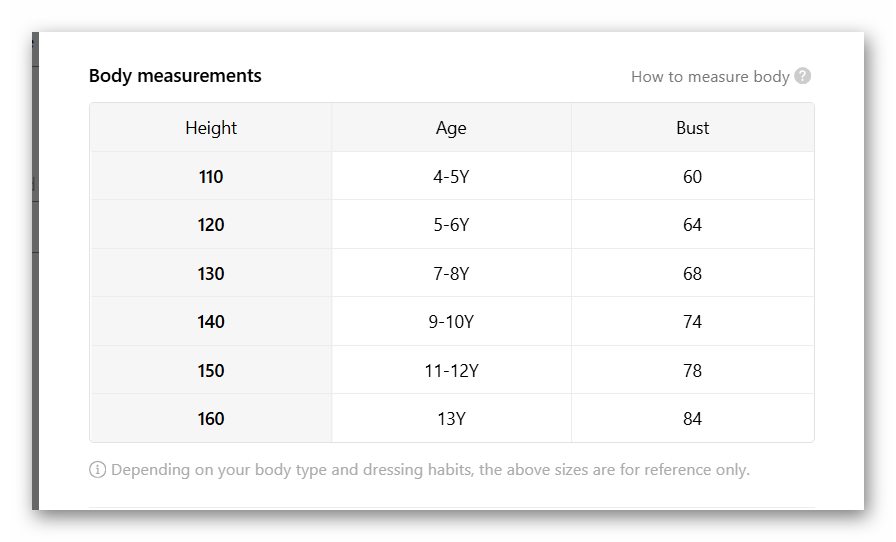Image resolution: width=896 pixels, height=542 pixels.
Task: Click the Age column header
Action: tap(451, 128)
